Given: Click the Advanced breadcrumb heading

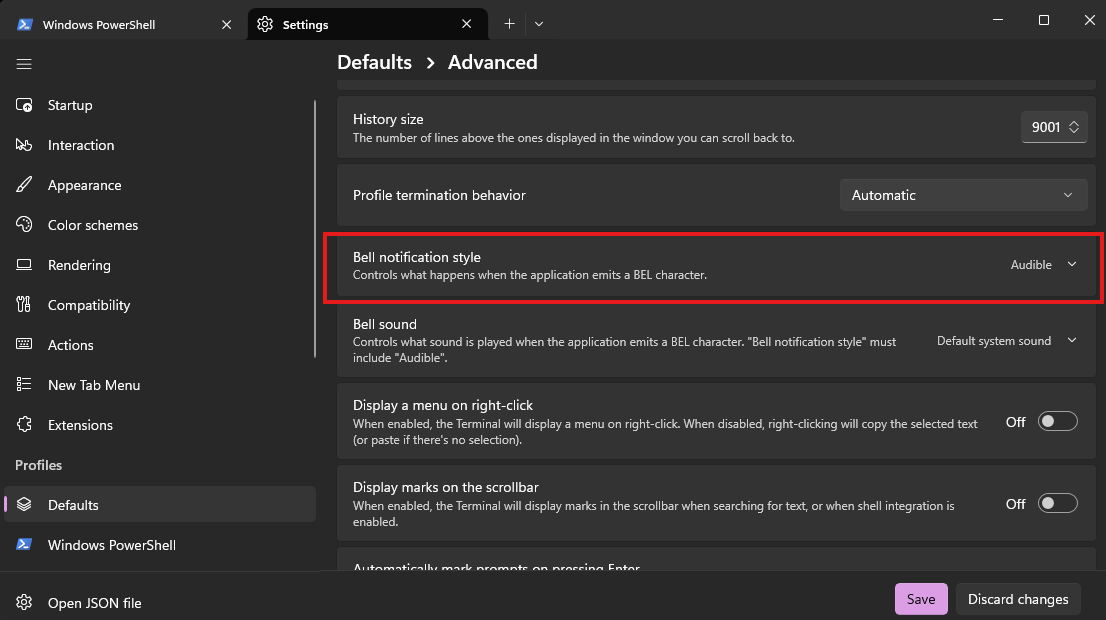Looking at the screenshot, I should point(492,62).
